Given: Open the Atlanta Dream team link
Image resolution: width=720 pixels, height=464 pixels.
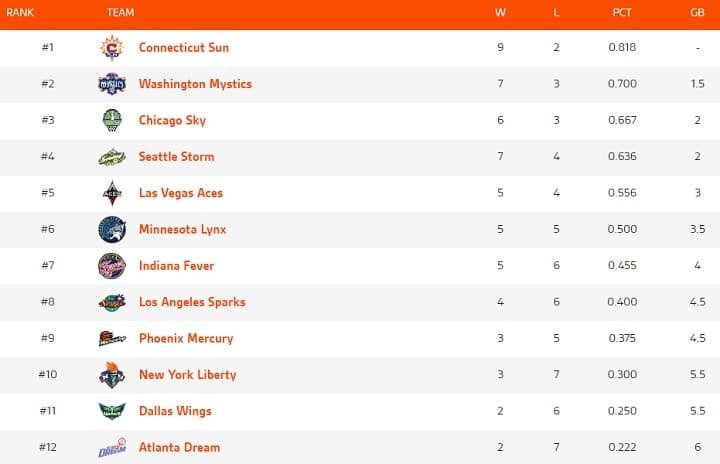Looking at the screenshot, I should (179, 447).
